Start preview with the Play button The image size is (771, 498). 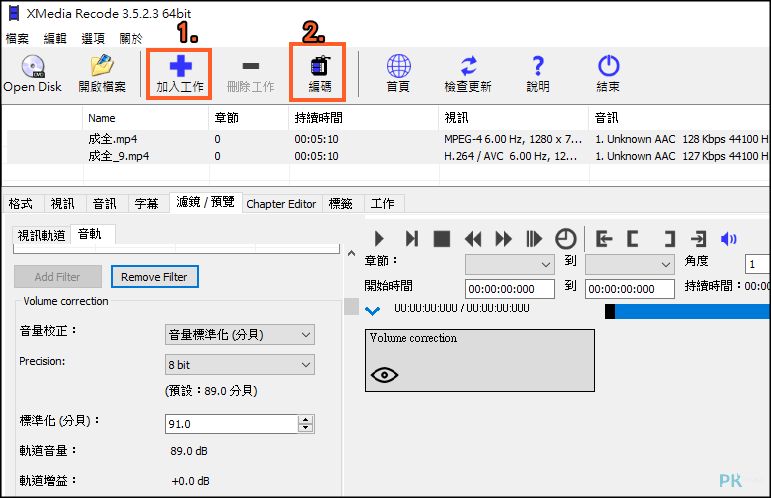pyautogui.click(x=379, y=239)
